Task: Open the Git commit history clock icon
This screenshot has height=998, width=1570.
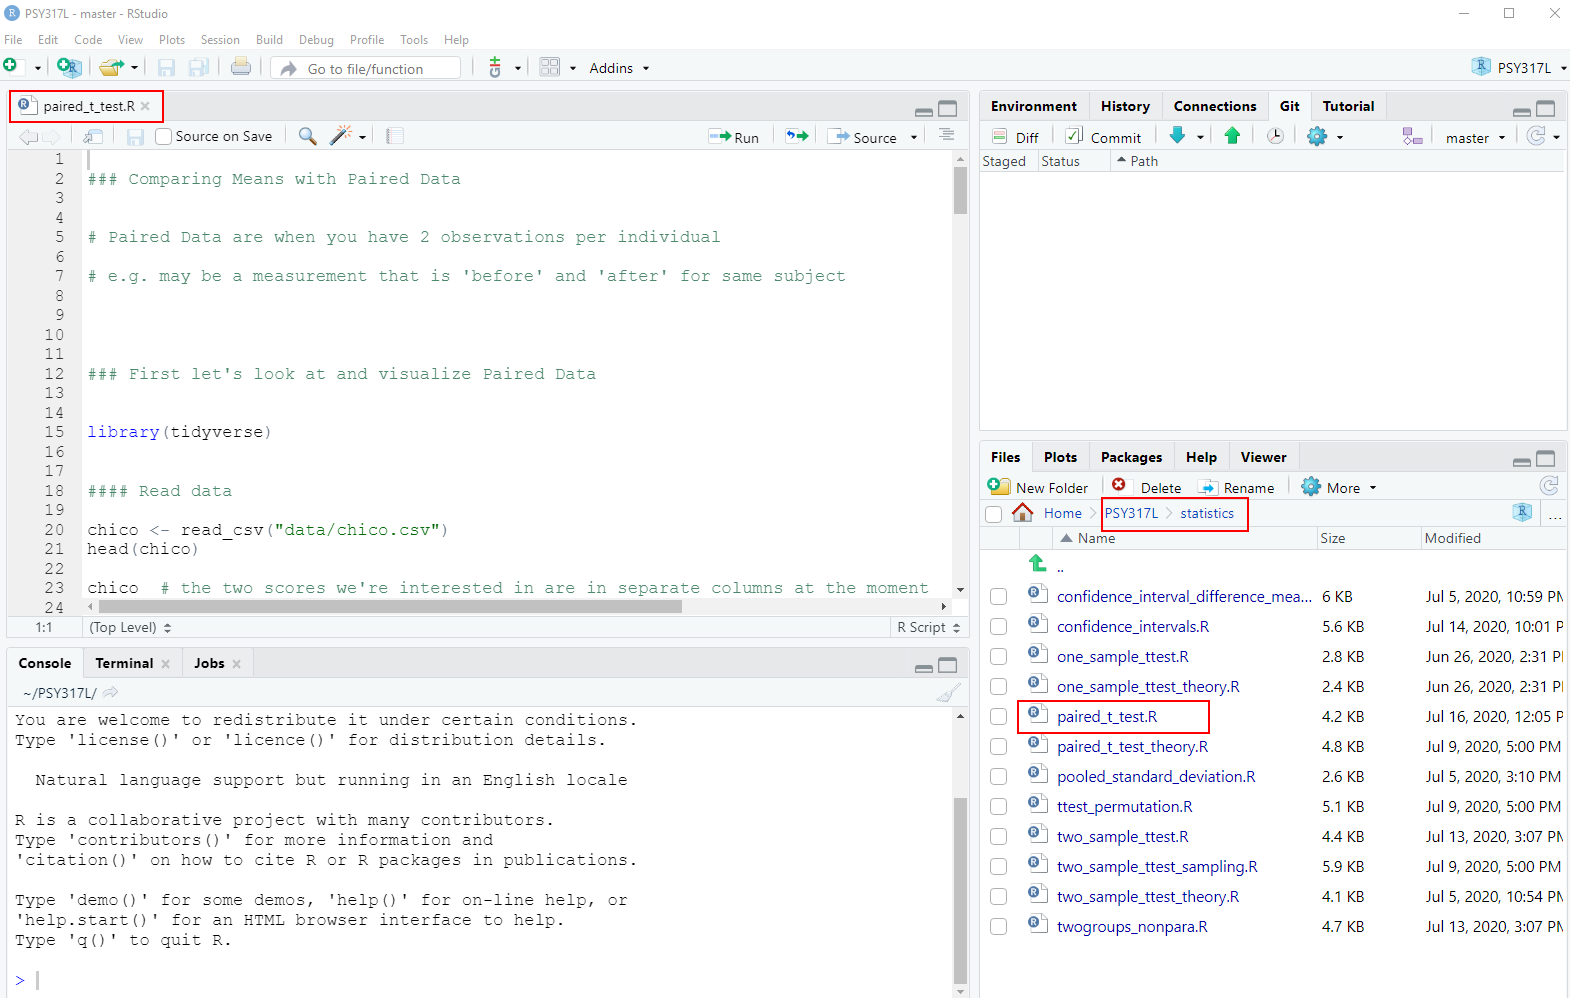Action: point(1275,136)
